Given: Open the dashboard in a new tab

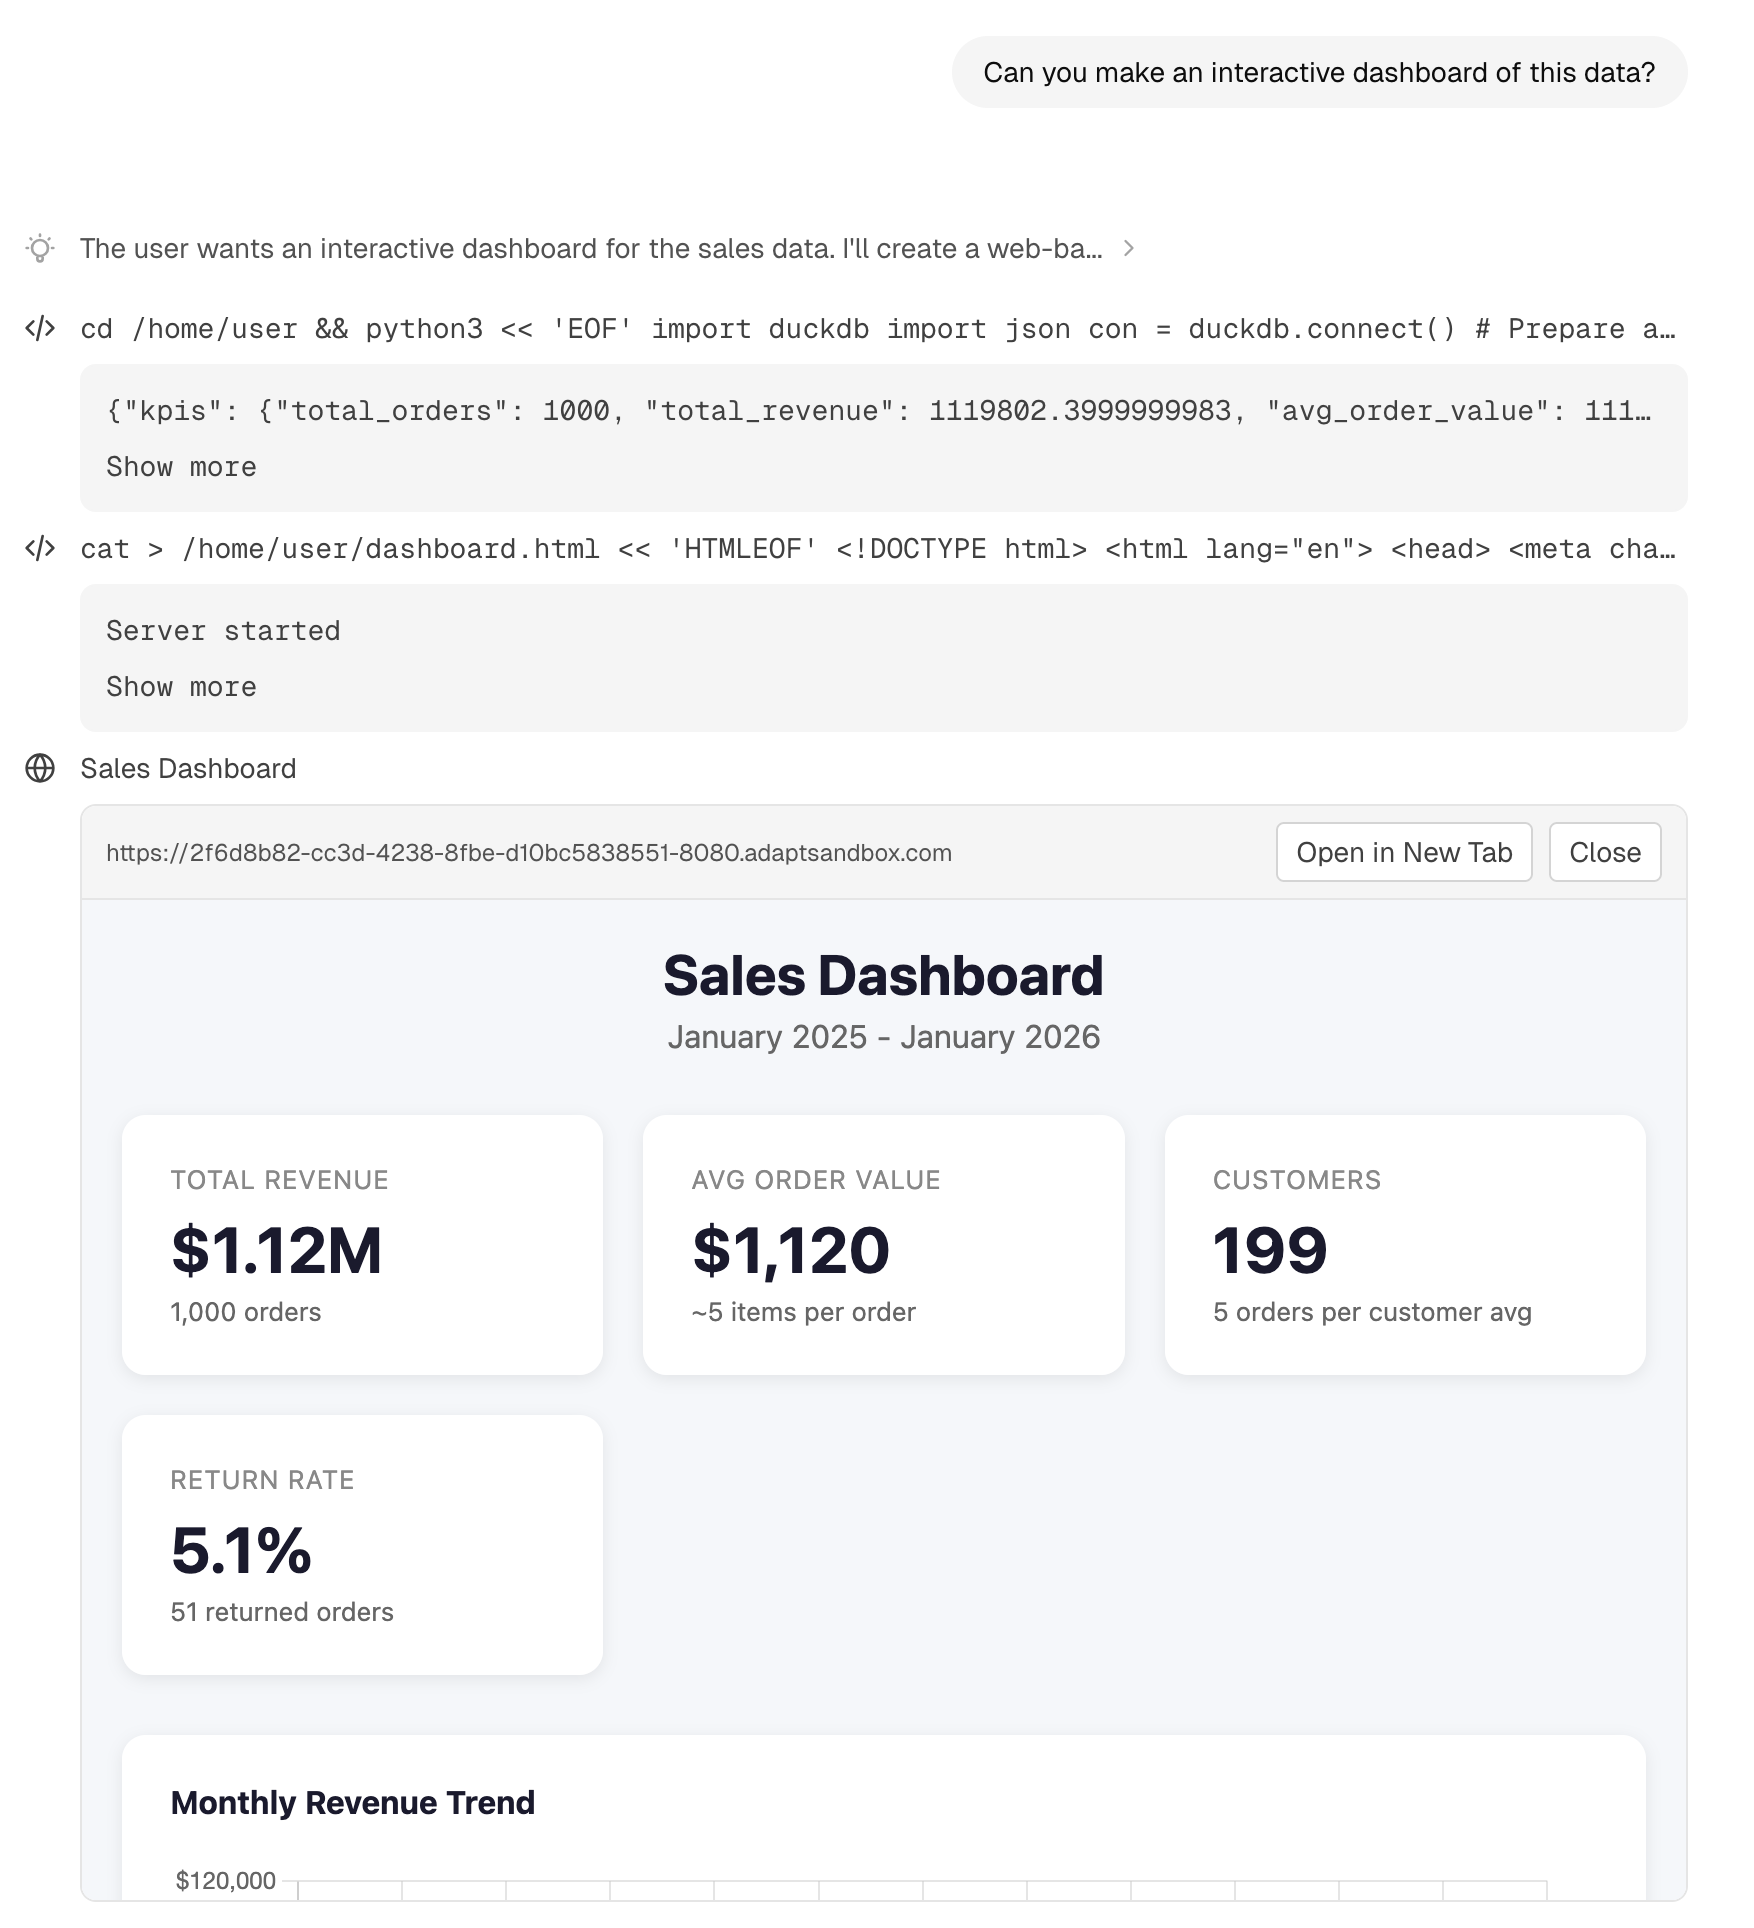Looking at the screenshot, I should pyautogui.click(x=1404, y=852).
